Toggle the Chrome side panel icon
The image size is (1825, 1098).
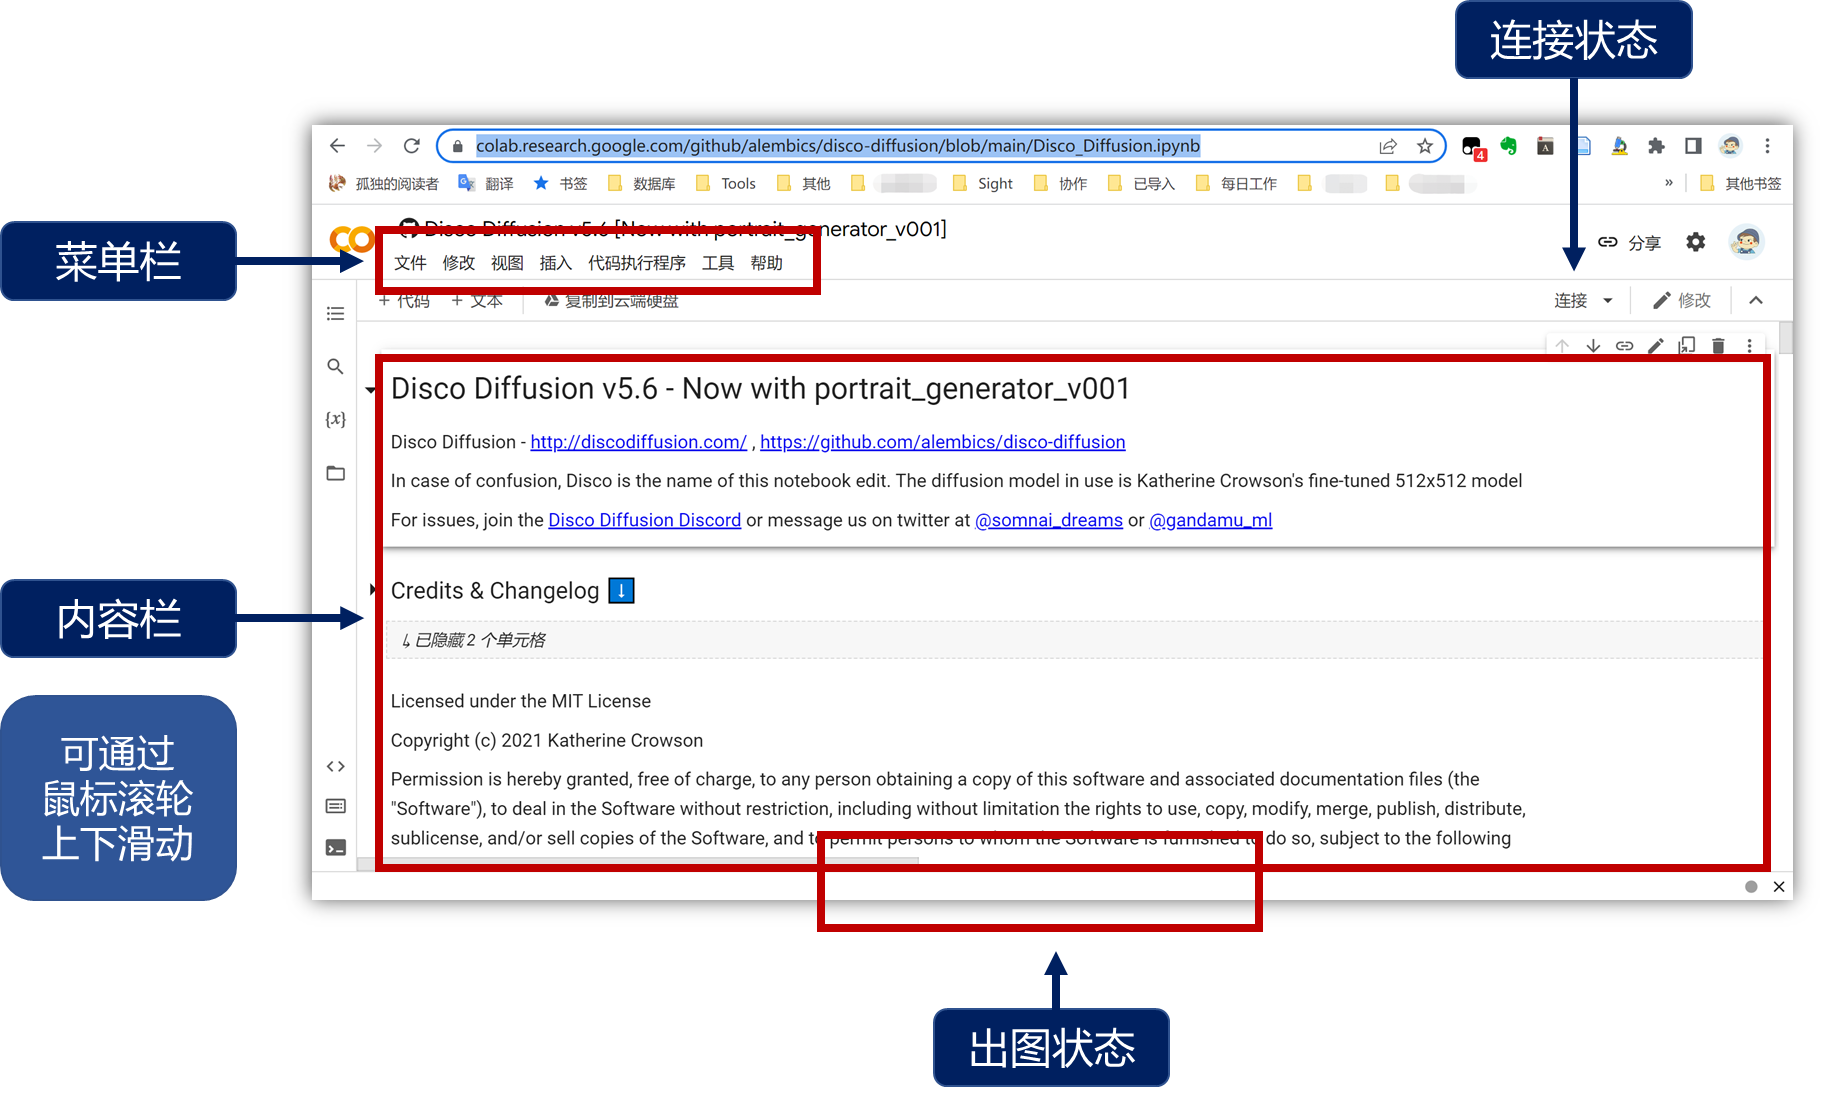click(x=1693, y=146)
